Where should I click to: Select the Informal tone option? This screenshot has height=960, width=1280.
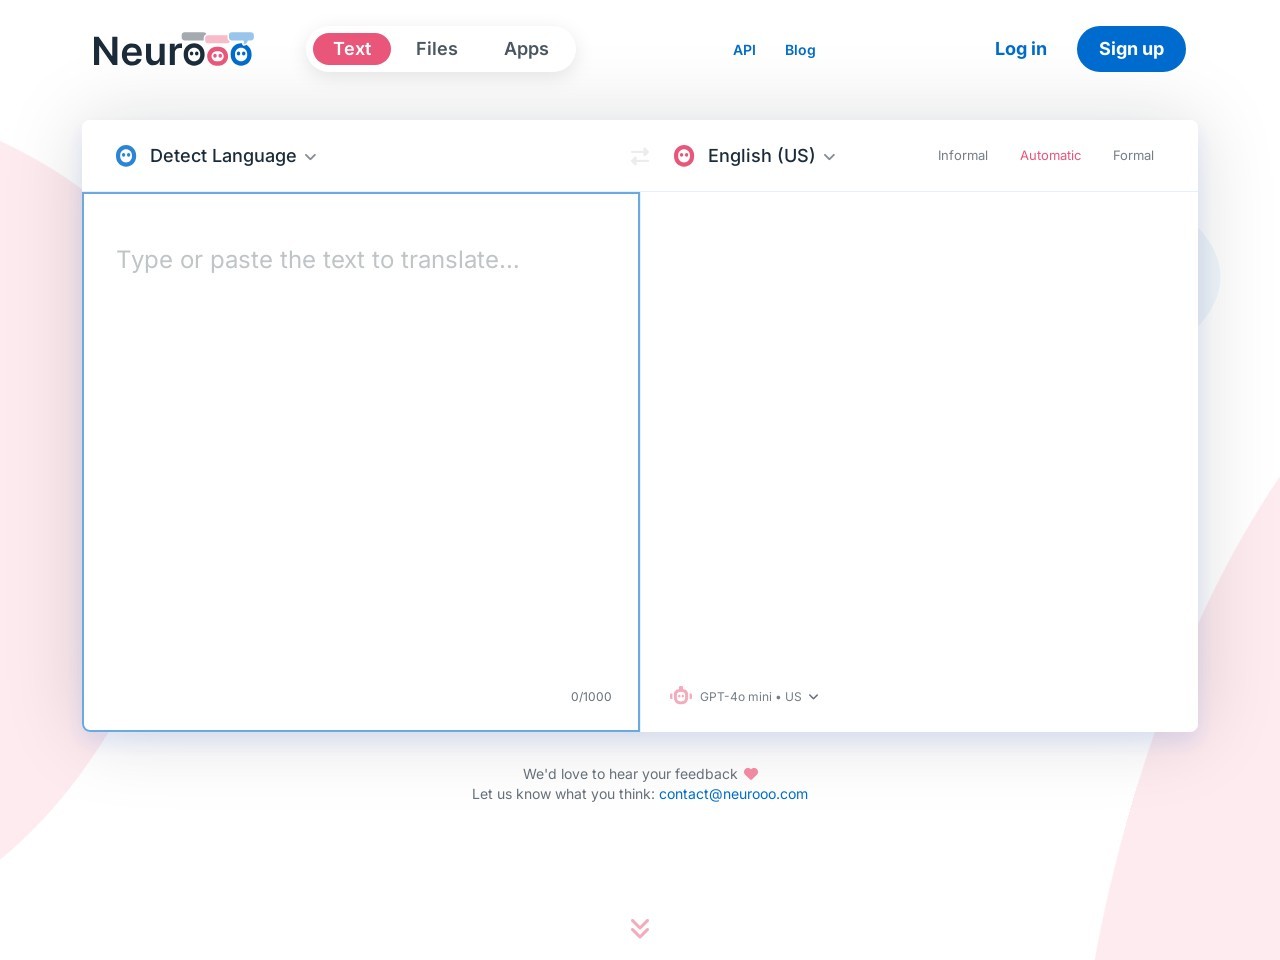point(963,156)
